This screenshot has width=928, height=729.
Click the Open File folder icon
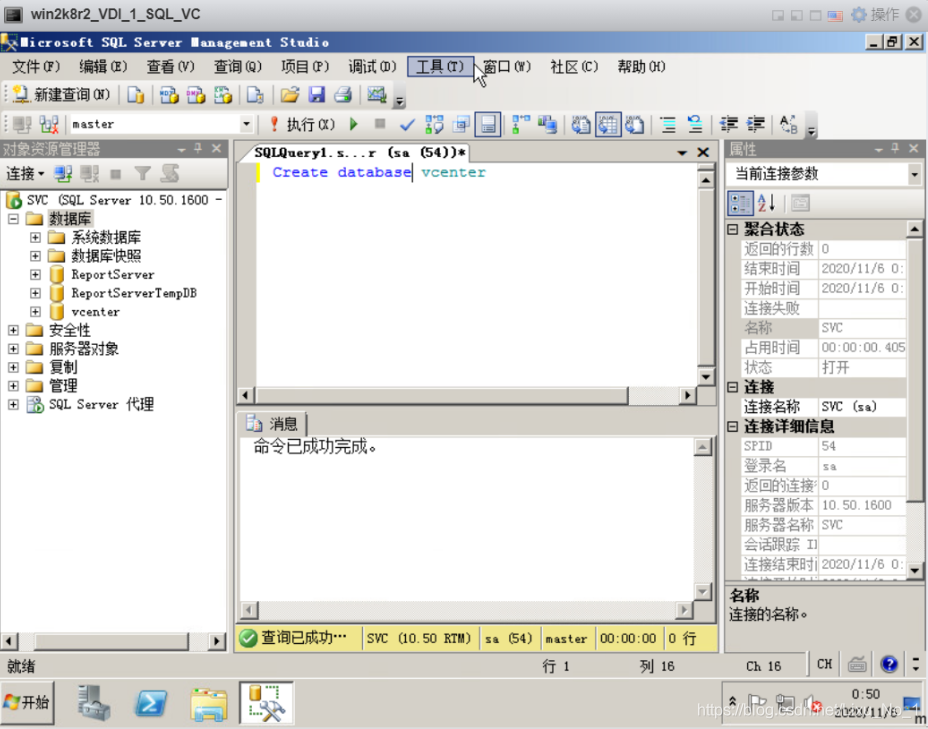pos(289,95)
